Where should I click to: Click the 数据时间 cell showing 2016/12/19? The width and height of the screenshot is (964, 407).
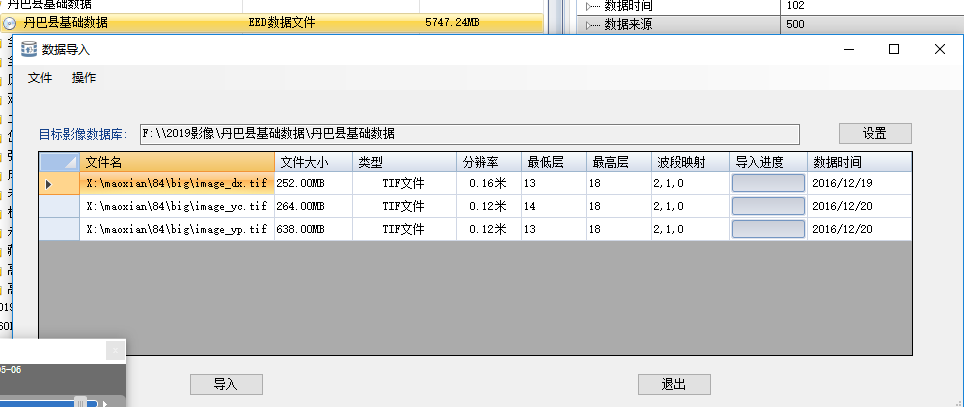tap(842, 184)
